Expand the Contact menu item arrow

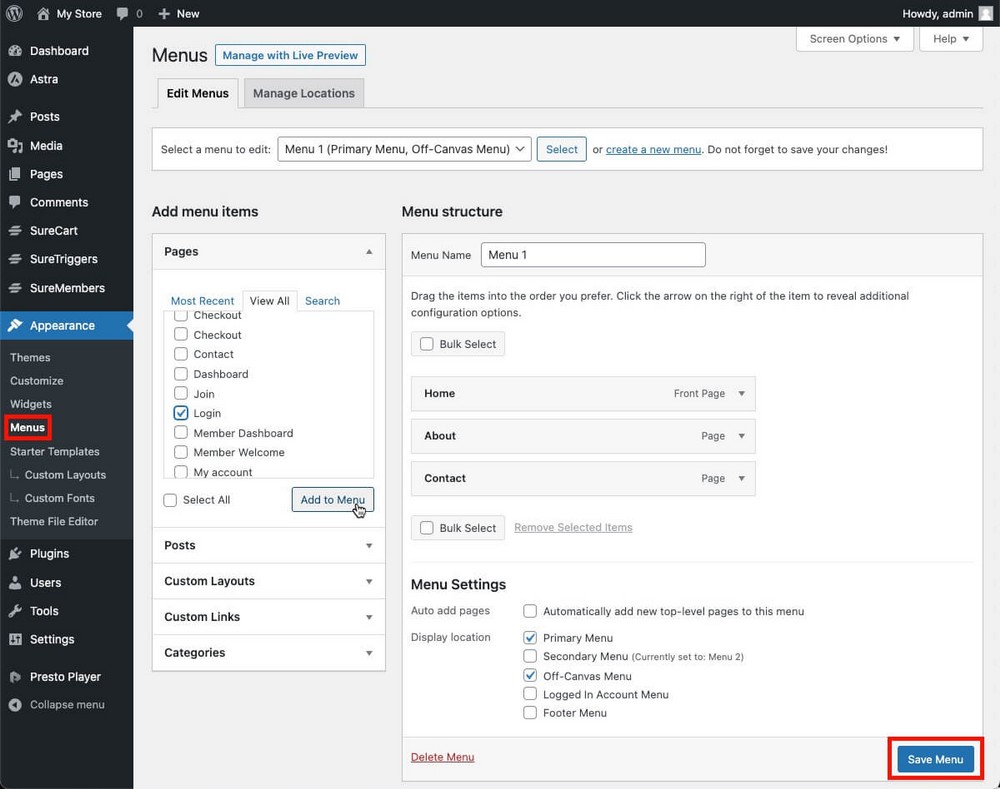(742, 478)
